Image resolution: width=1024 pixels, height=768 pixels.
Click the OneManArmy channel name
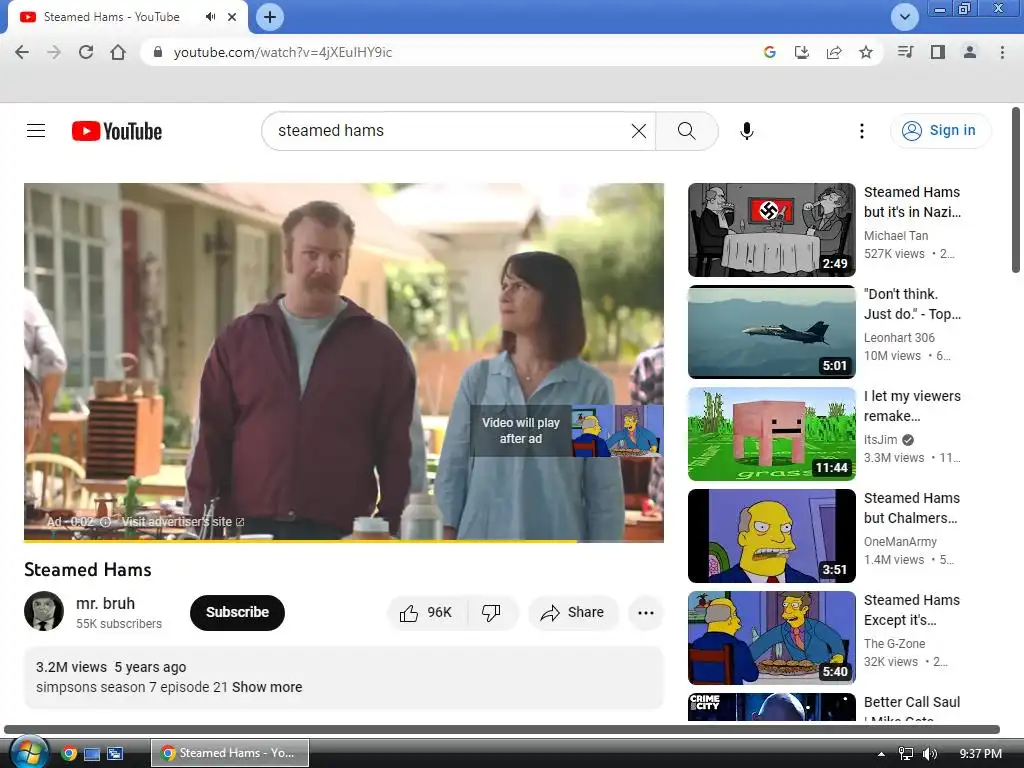[900, 541]
